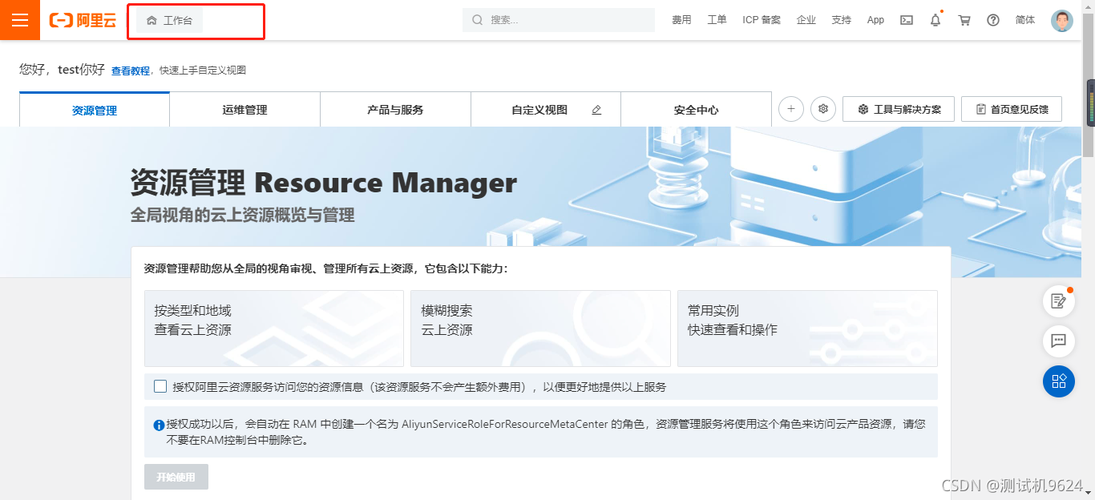Switch to the 自定义视图 tab

539,110
